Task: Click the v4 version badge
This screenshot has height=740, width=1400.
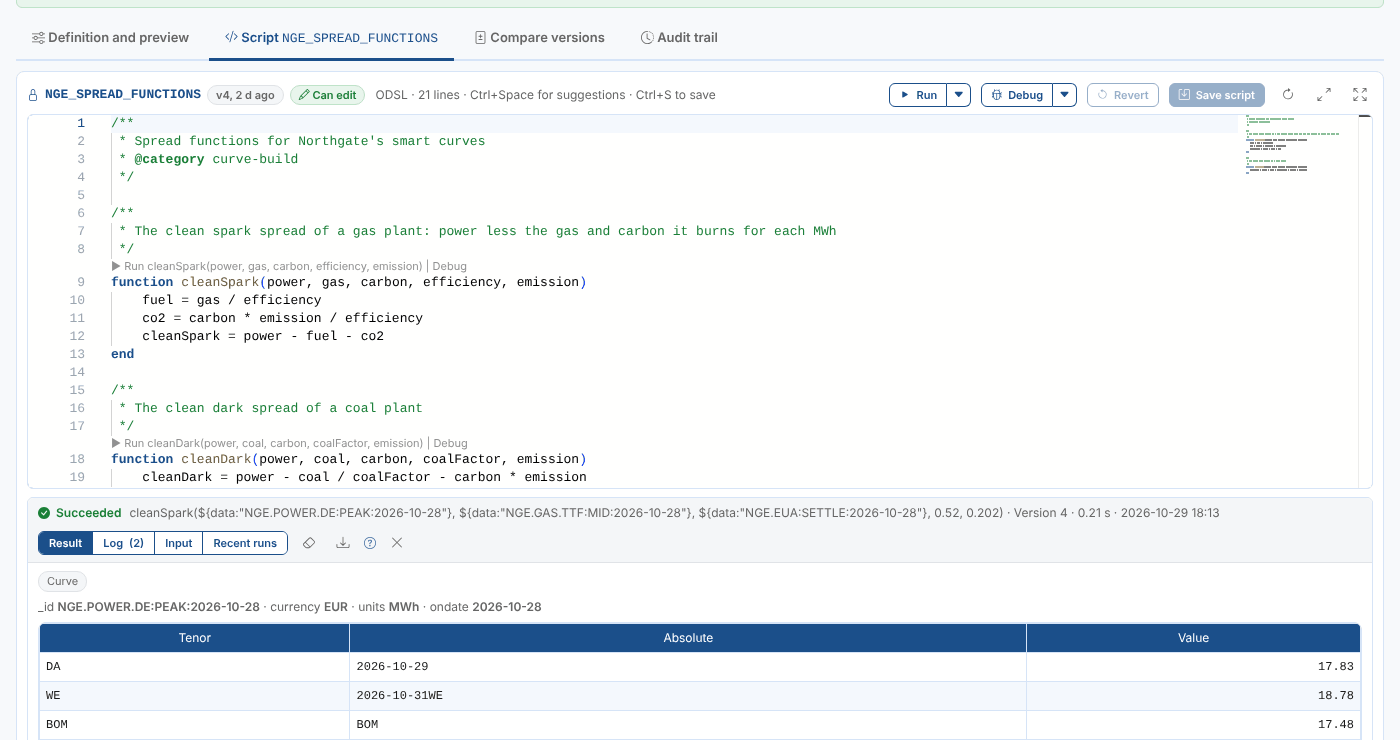Action: tap(245, 95)
